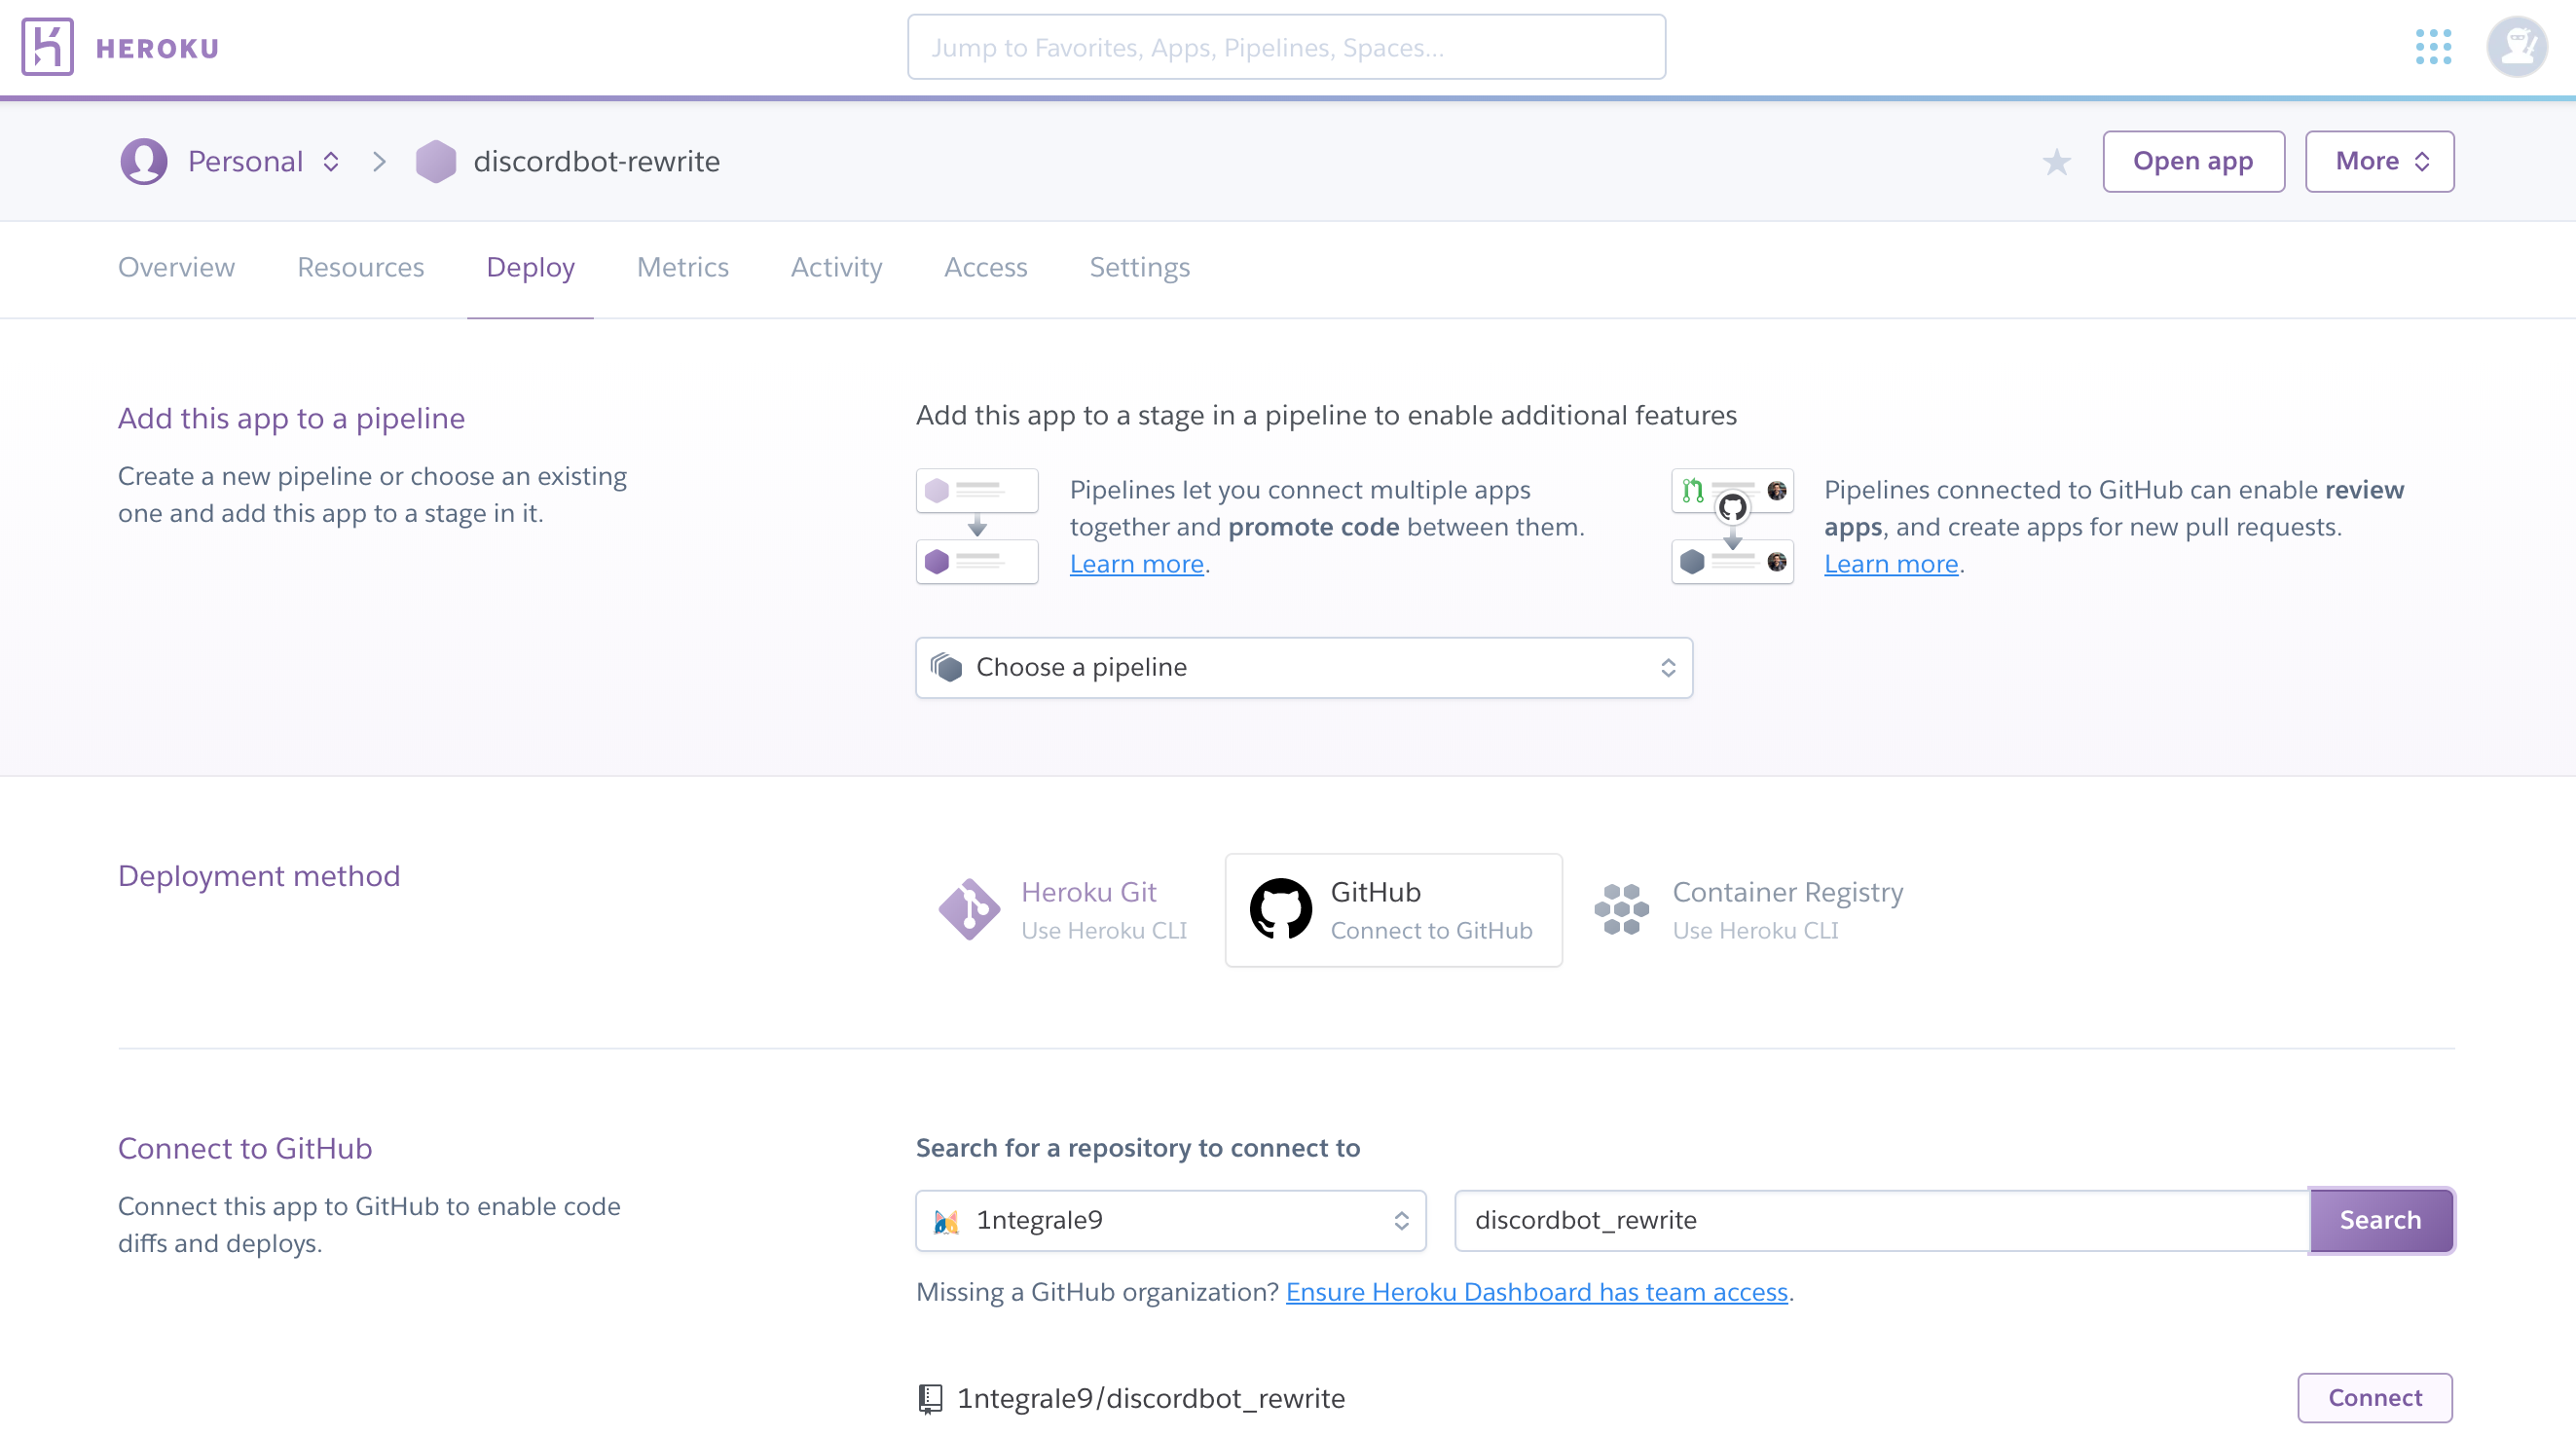
Task: Open Ensure Heroku Dashboard has team access link
Action: [1537, 1292]
